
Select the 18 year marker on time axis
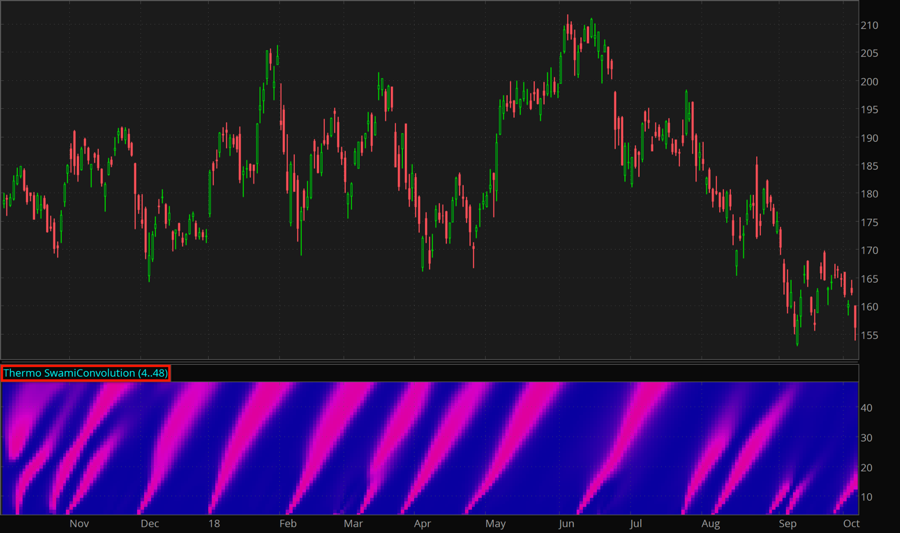(214, 523)
